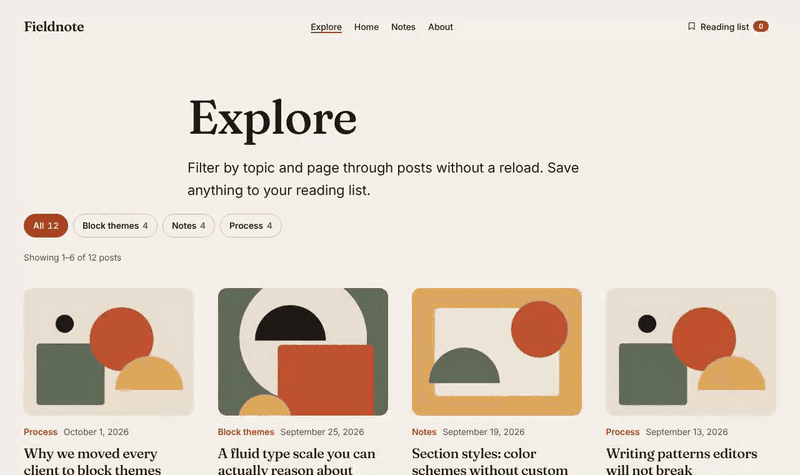
Task: Filter by Block themes topic
Action: 115,226
